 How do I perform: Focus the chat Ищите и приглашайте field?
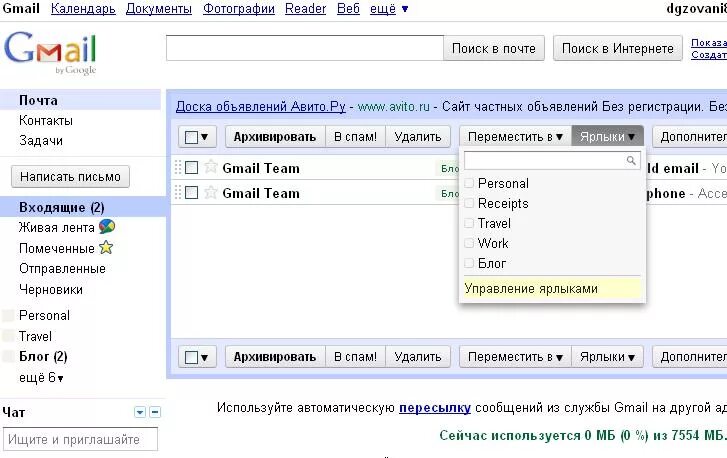click(x=80, y=439)
